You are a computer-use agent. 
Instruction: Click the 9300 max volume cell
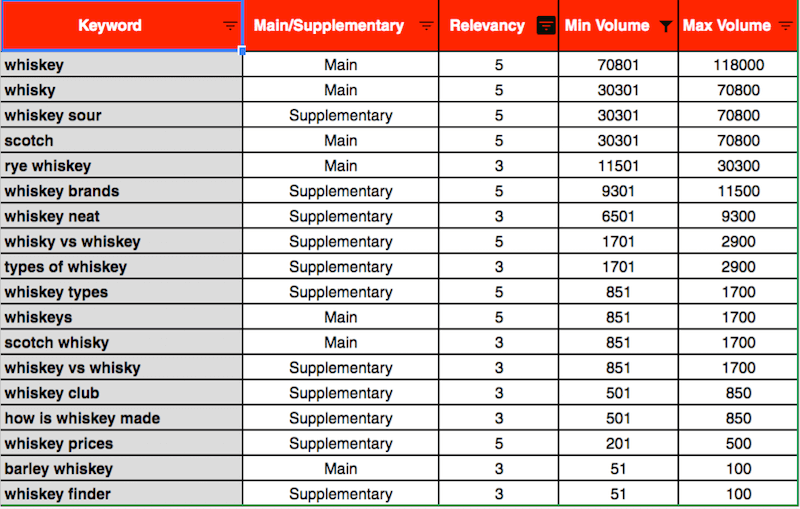click(x=738, y=216)
